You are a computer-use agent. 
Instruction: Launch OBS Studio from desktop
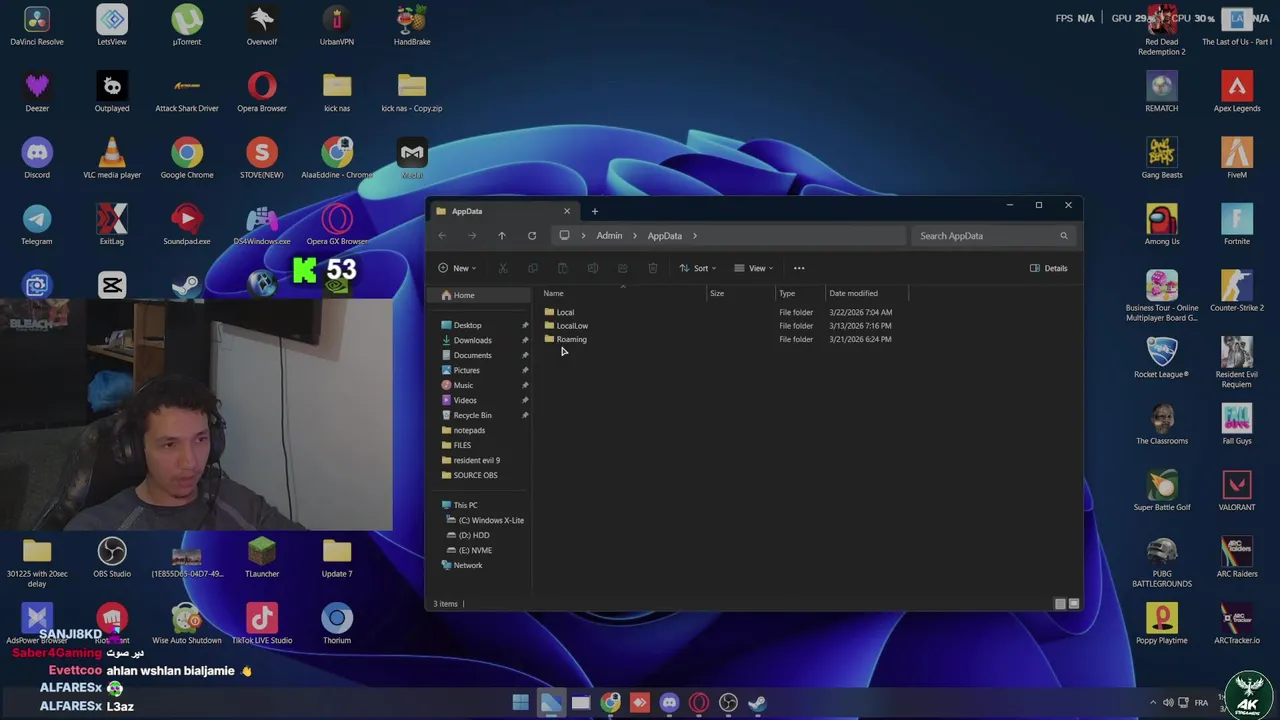112,558
